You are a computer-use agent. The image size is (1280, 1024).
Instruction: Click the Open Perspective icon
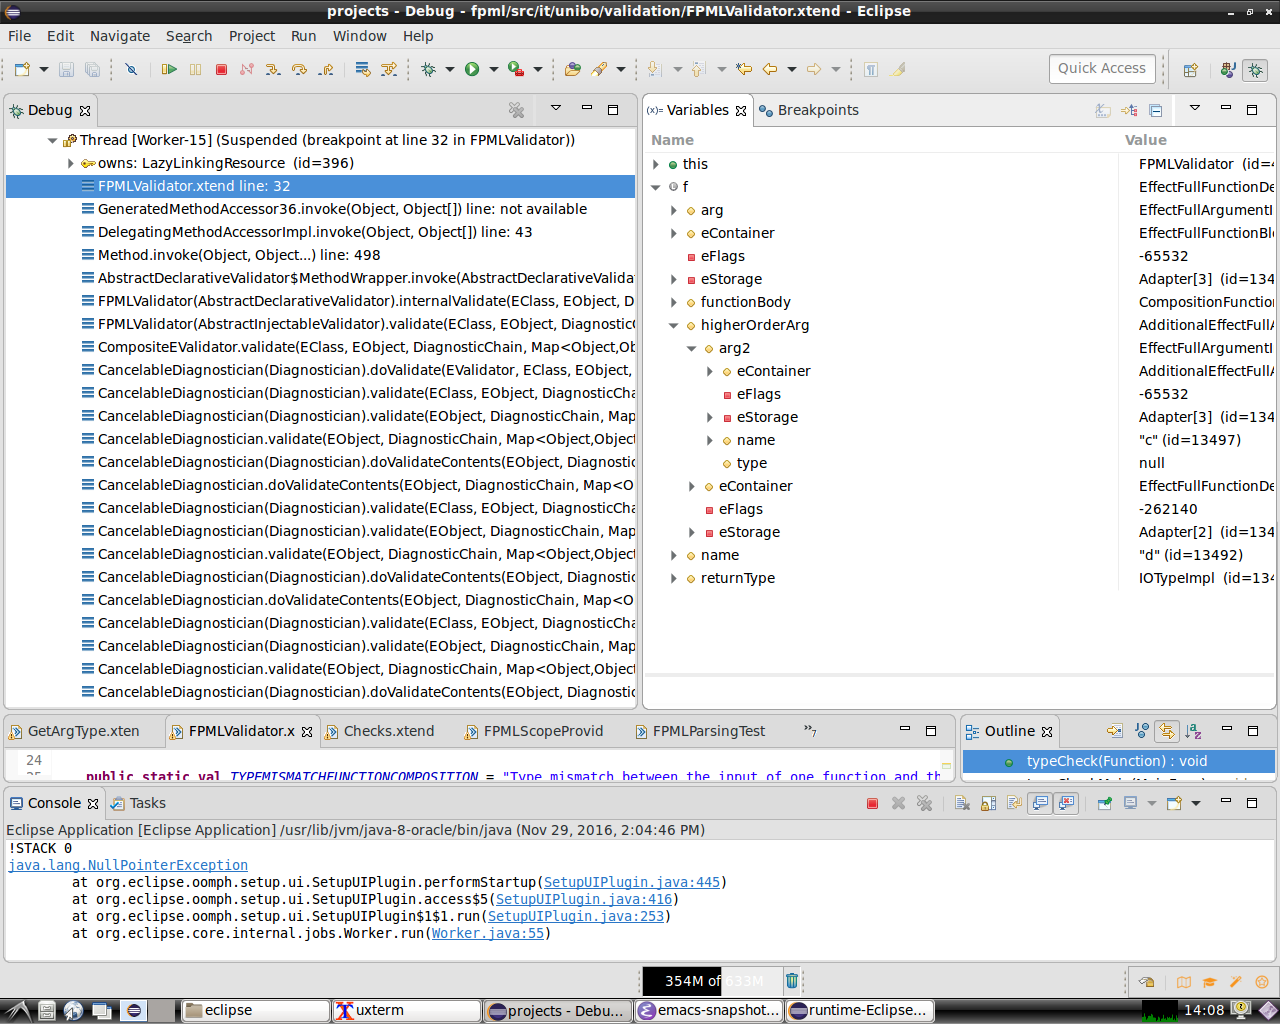coord(1190,70)
